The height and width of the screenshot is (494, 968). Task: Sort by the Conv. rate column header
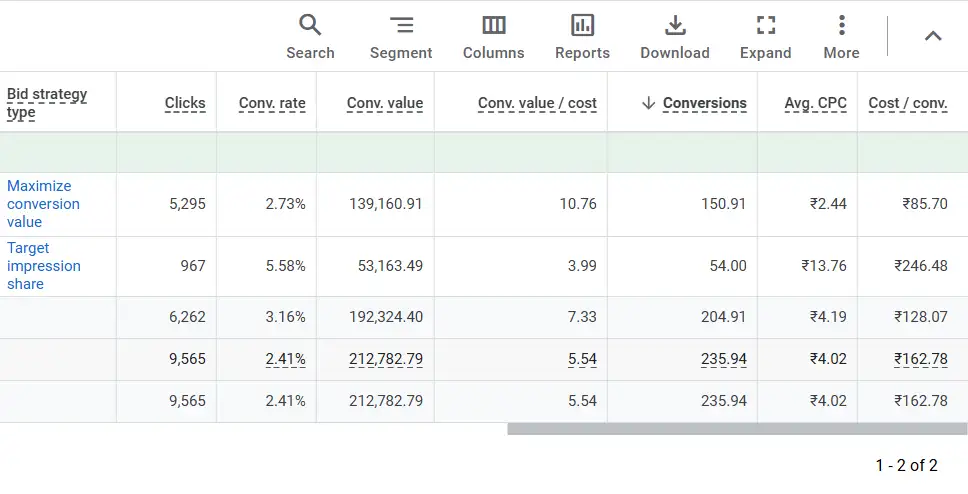click(x=272, y=103)
